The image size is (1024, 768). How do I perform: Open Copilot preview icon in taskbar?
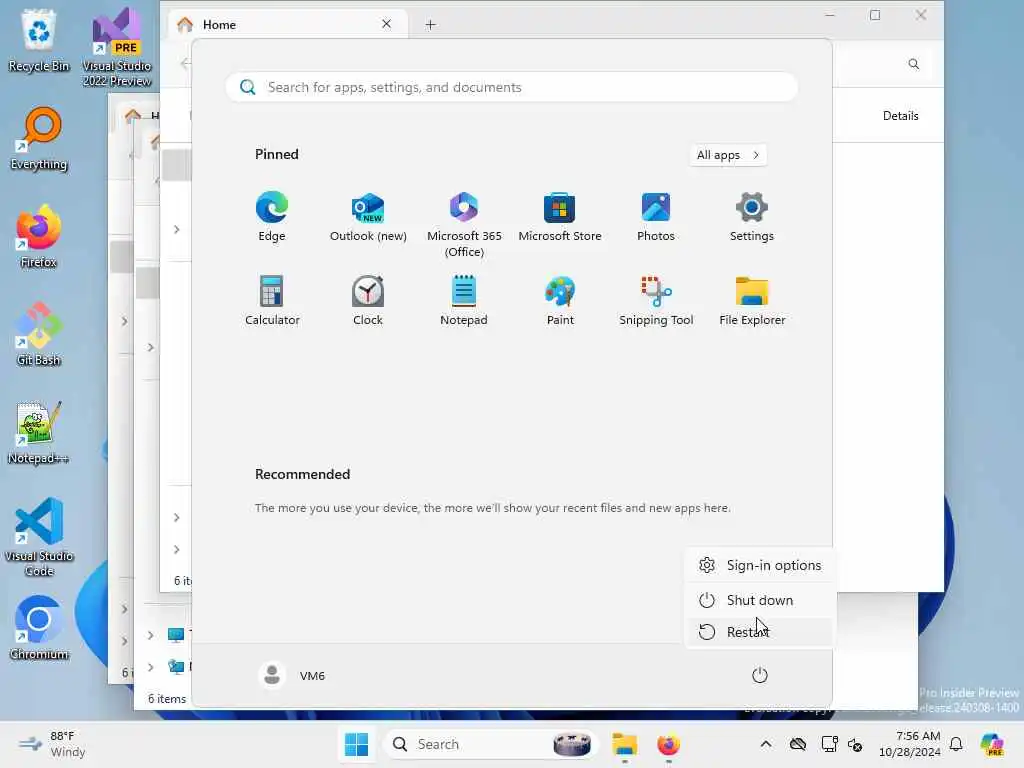992,744
